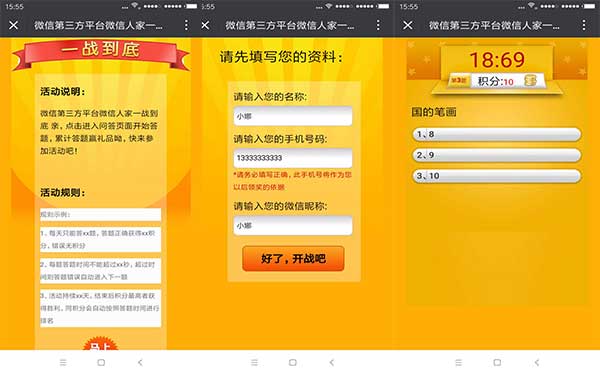
Task: Tap back arrow on right screen navigation bar
Action: pos(537,362)
